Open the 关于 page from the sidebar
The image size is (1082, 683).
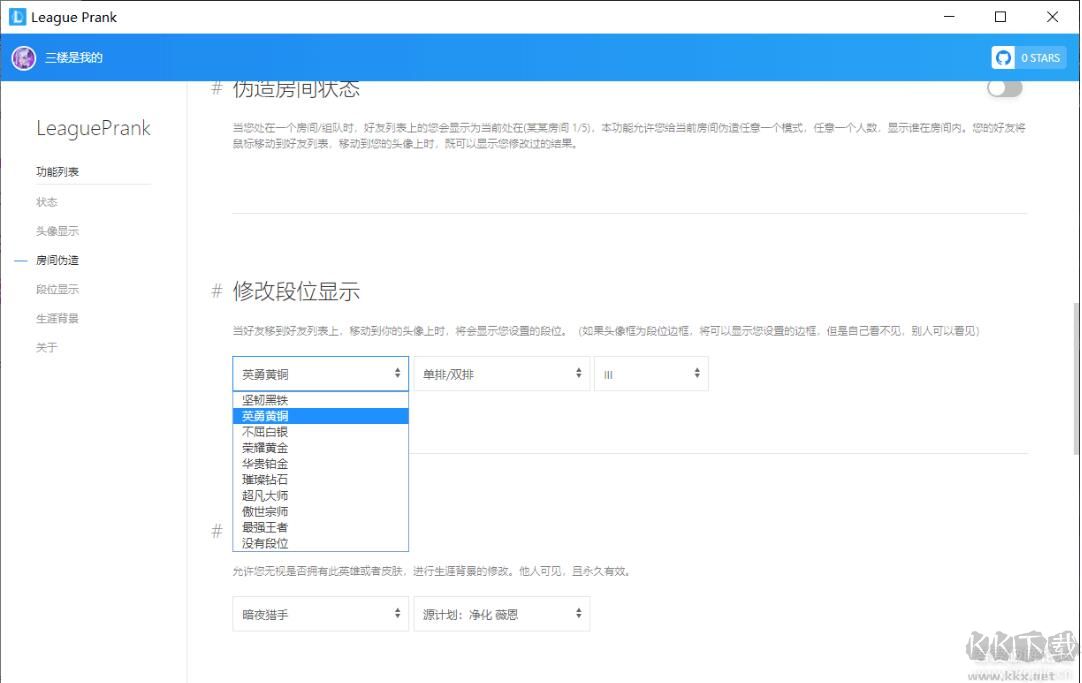coord(46,347)
